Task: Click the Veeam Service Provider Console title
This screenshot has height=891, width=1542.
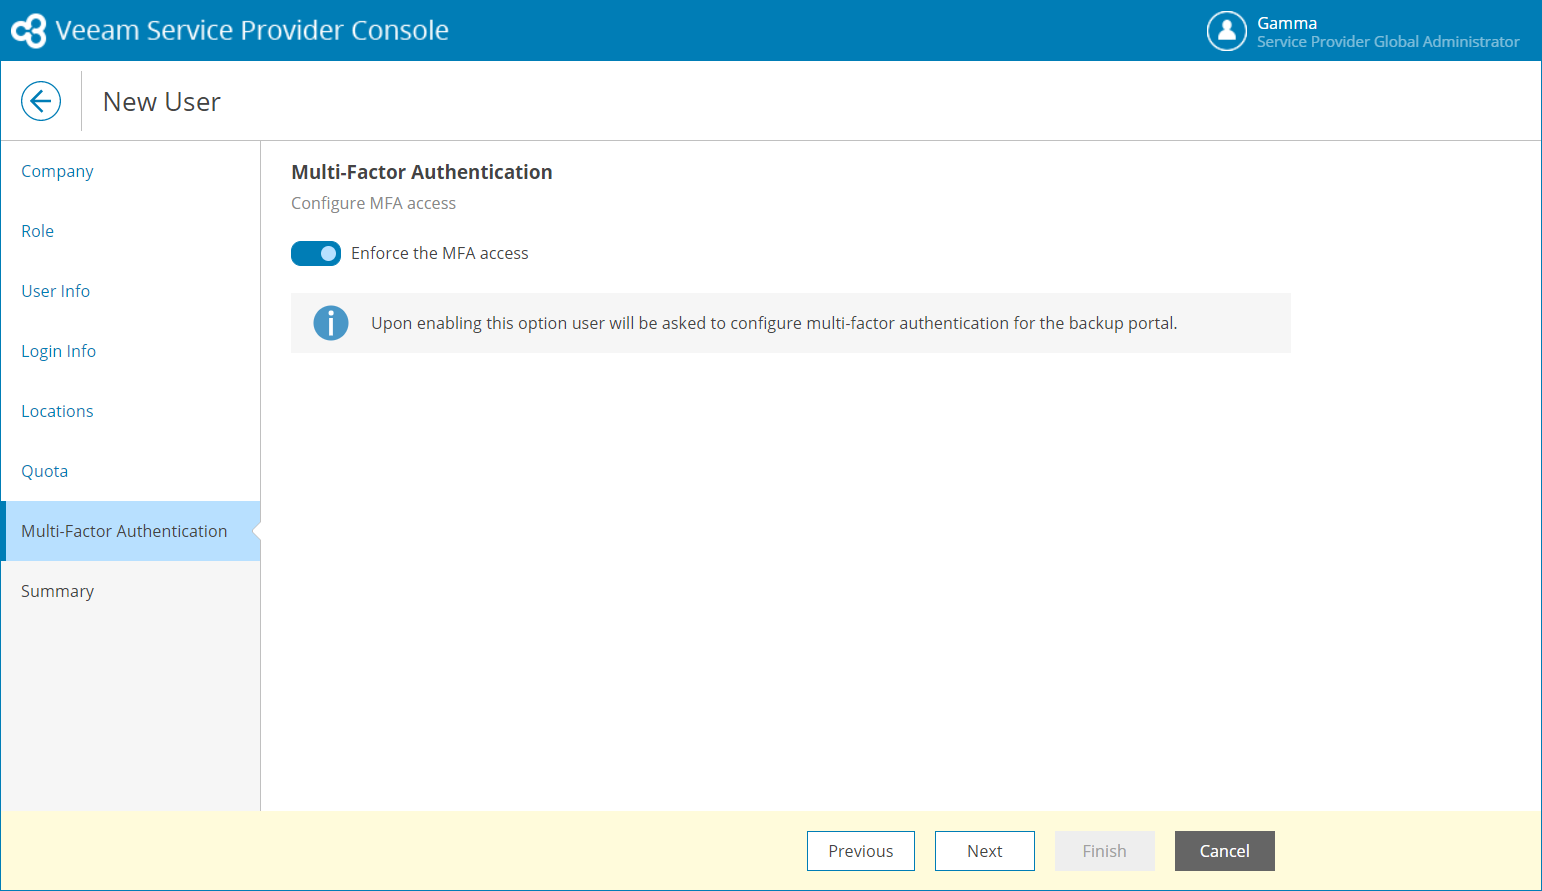Action: click(x=252, y=31)
